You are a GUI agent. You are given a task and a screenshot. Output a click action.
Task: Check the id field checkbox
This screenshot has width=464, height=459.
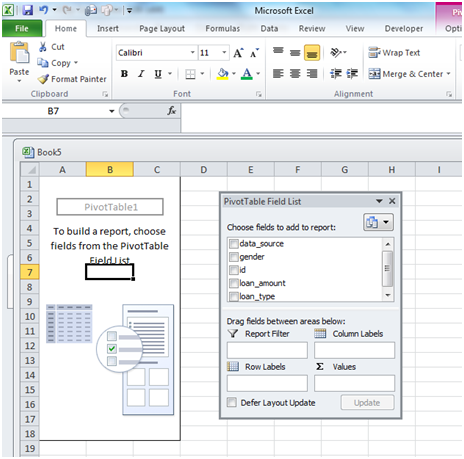tap(234, 270)
